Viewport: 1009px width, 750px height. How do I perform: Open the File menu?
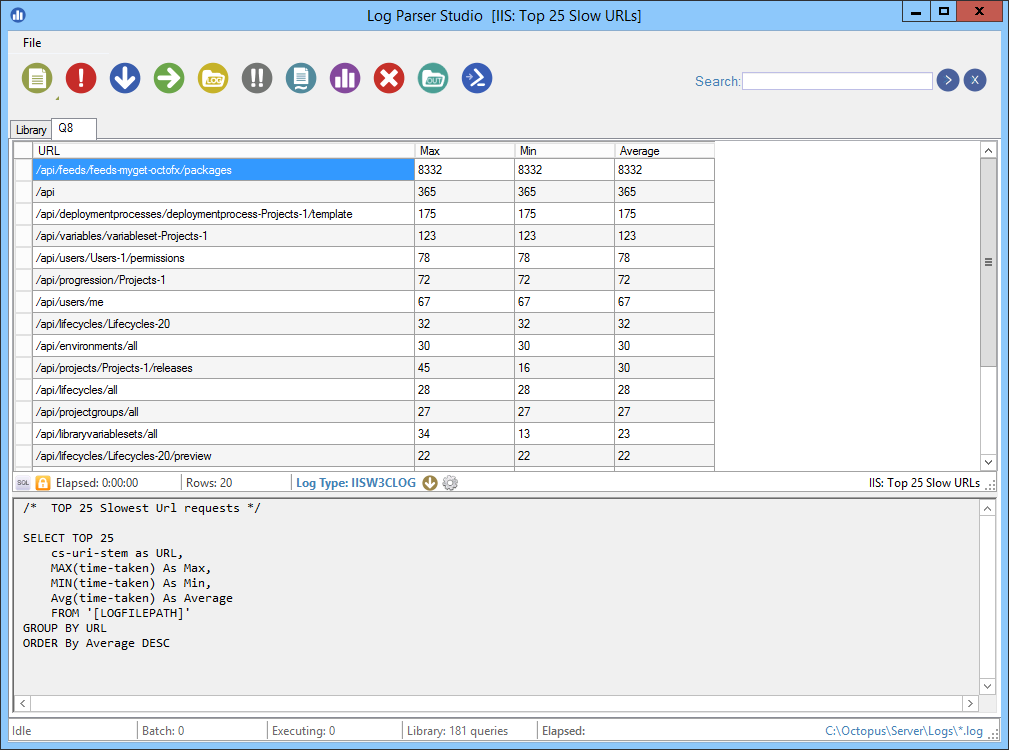coord(32,43)
